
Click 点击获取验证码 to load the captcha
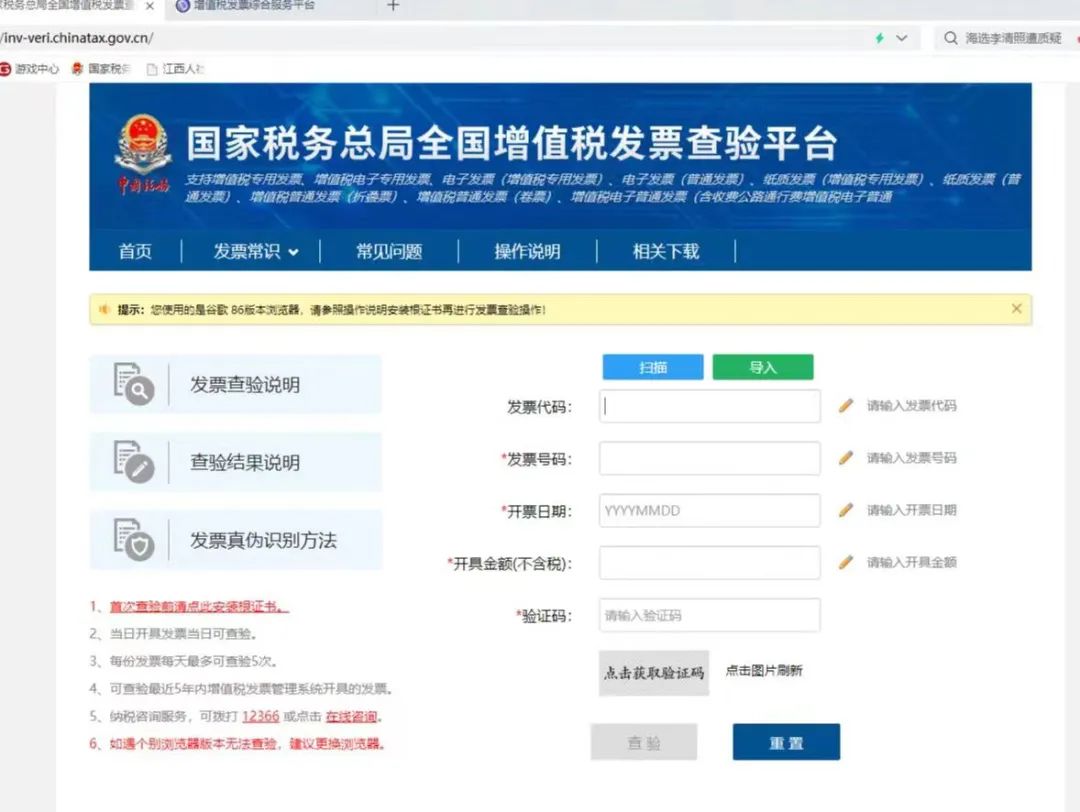click(653, 672)
